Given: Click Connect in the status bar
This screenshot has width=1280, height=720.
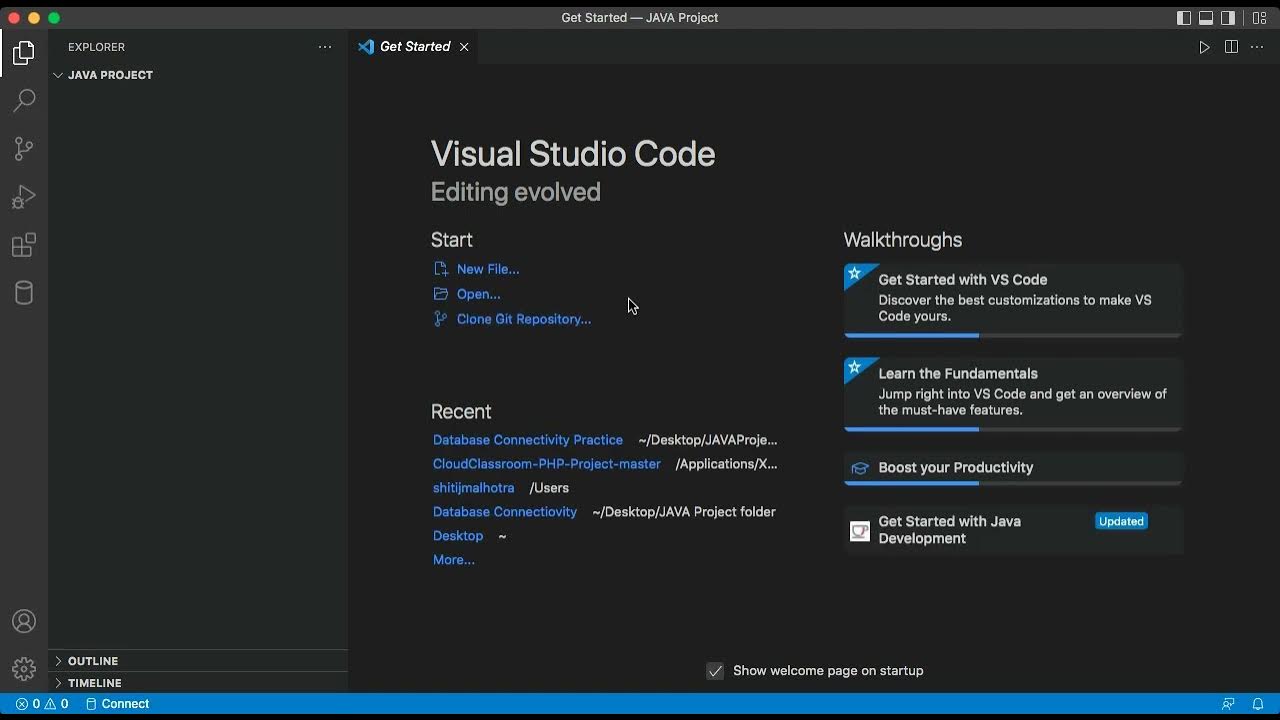Looking at the screenshot, I should pos(117,704).
